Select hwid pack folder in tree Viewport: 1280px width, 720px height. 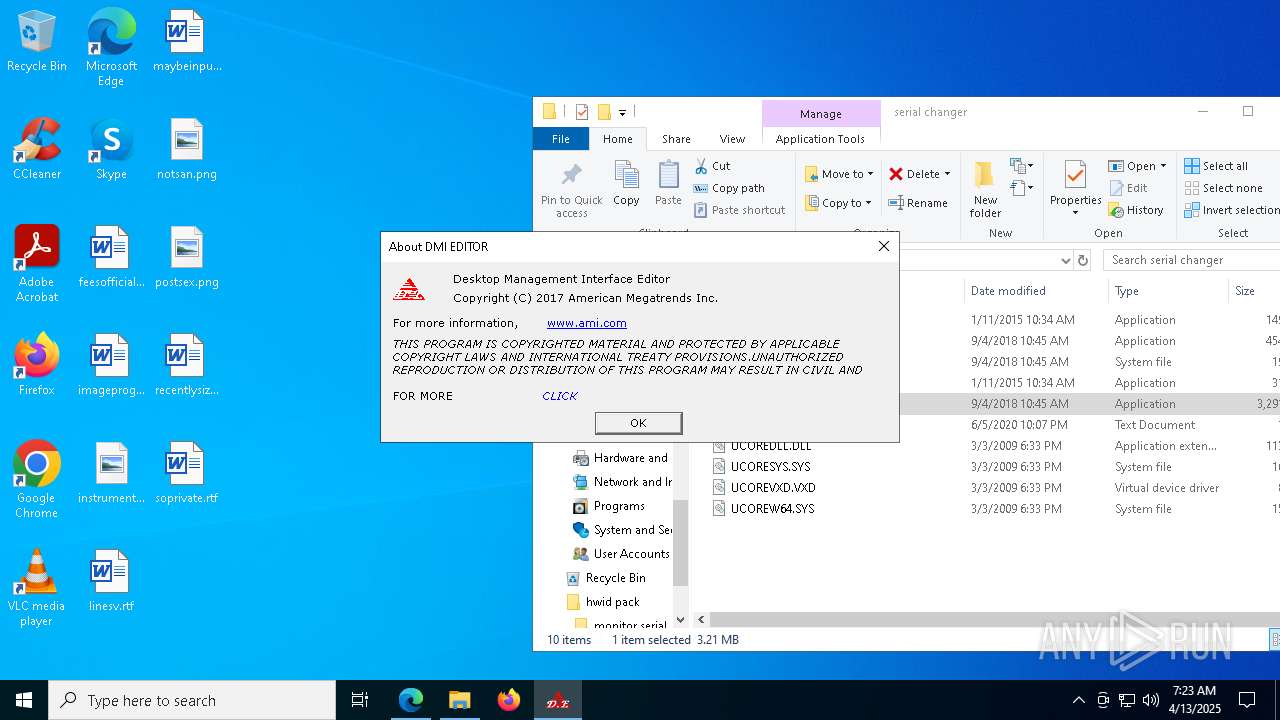(x=603, y=602)
